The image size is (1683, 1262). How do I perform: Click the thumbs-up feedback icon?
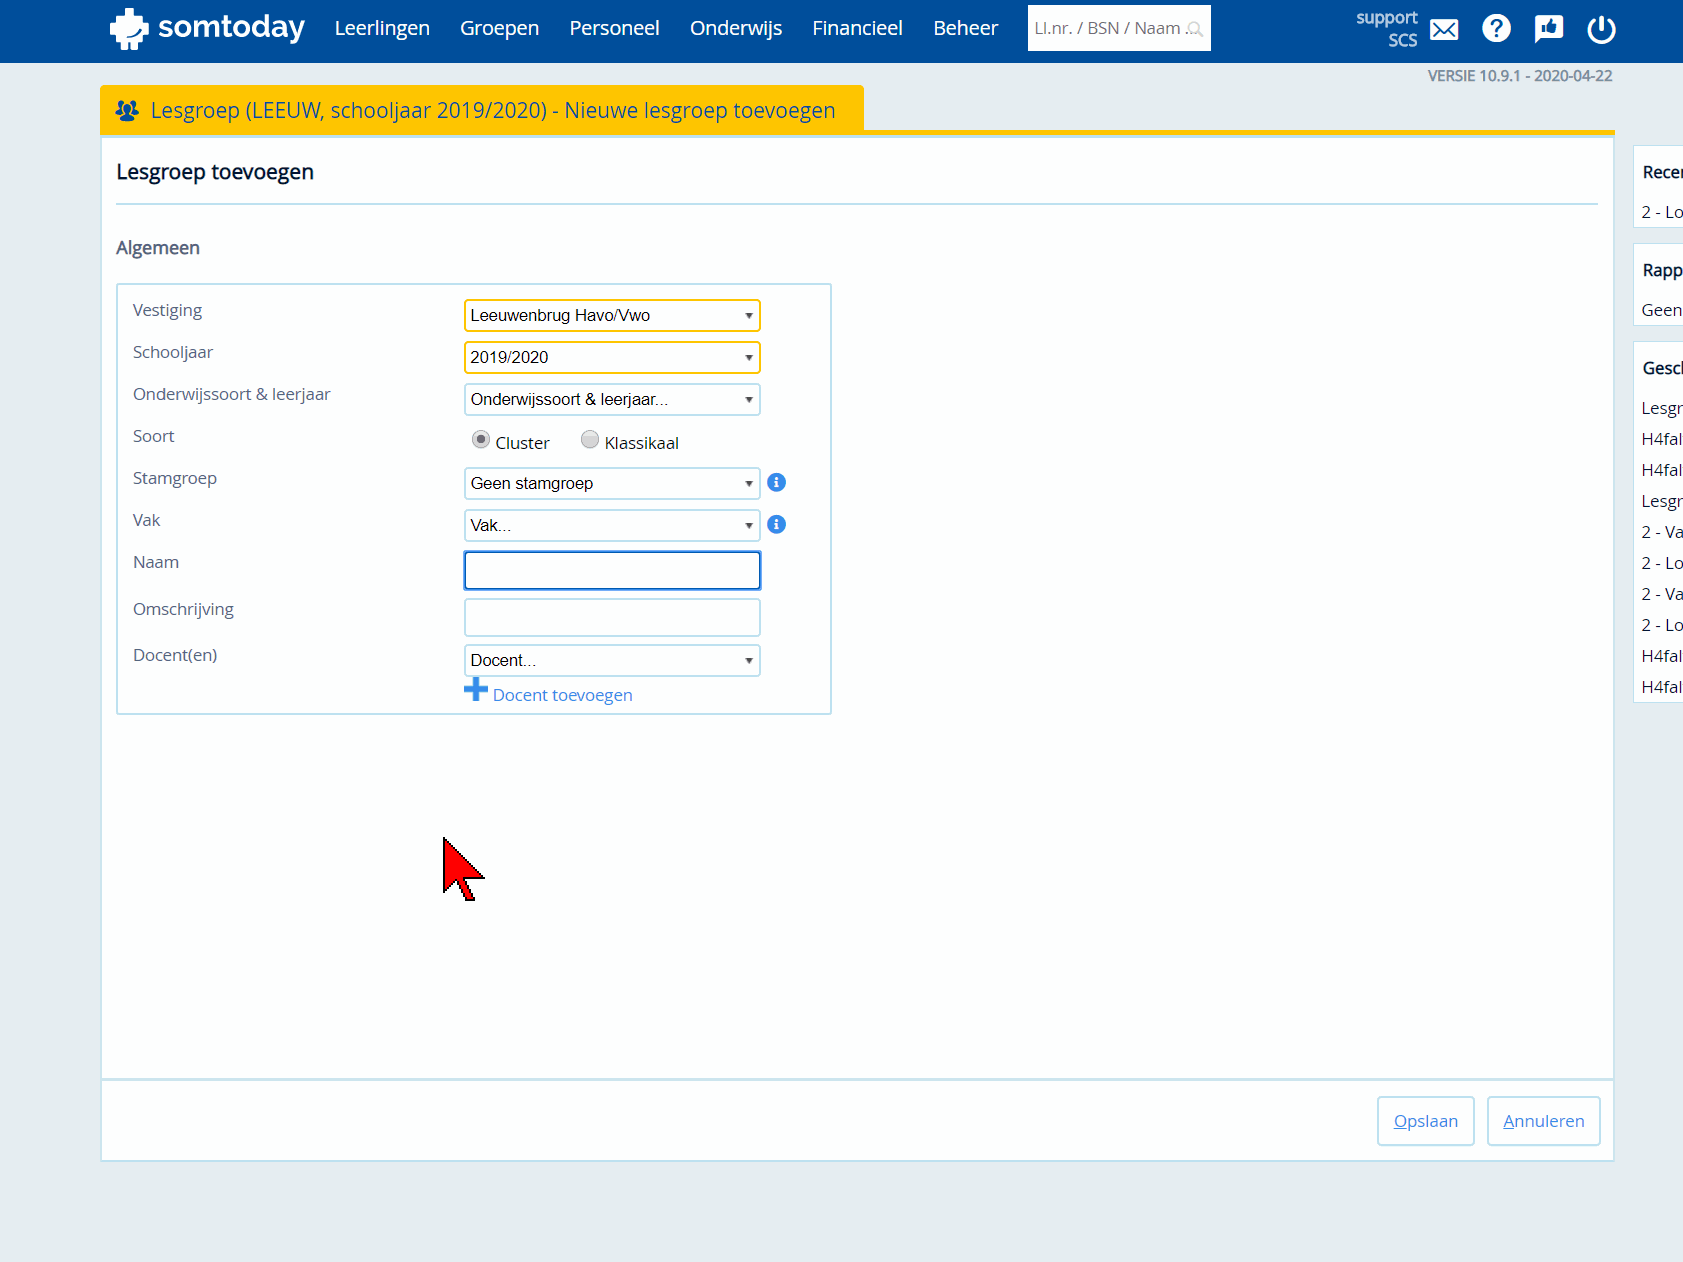[x=1548, y=29]
